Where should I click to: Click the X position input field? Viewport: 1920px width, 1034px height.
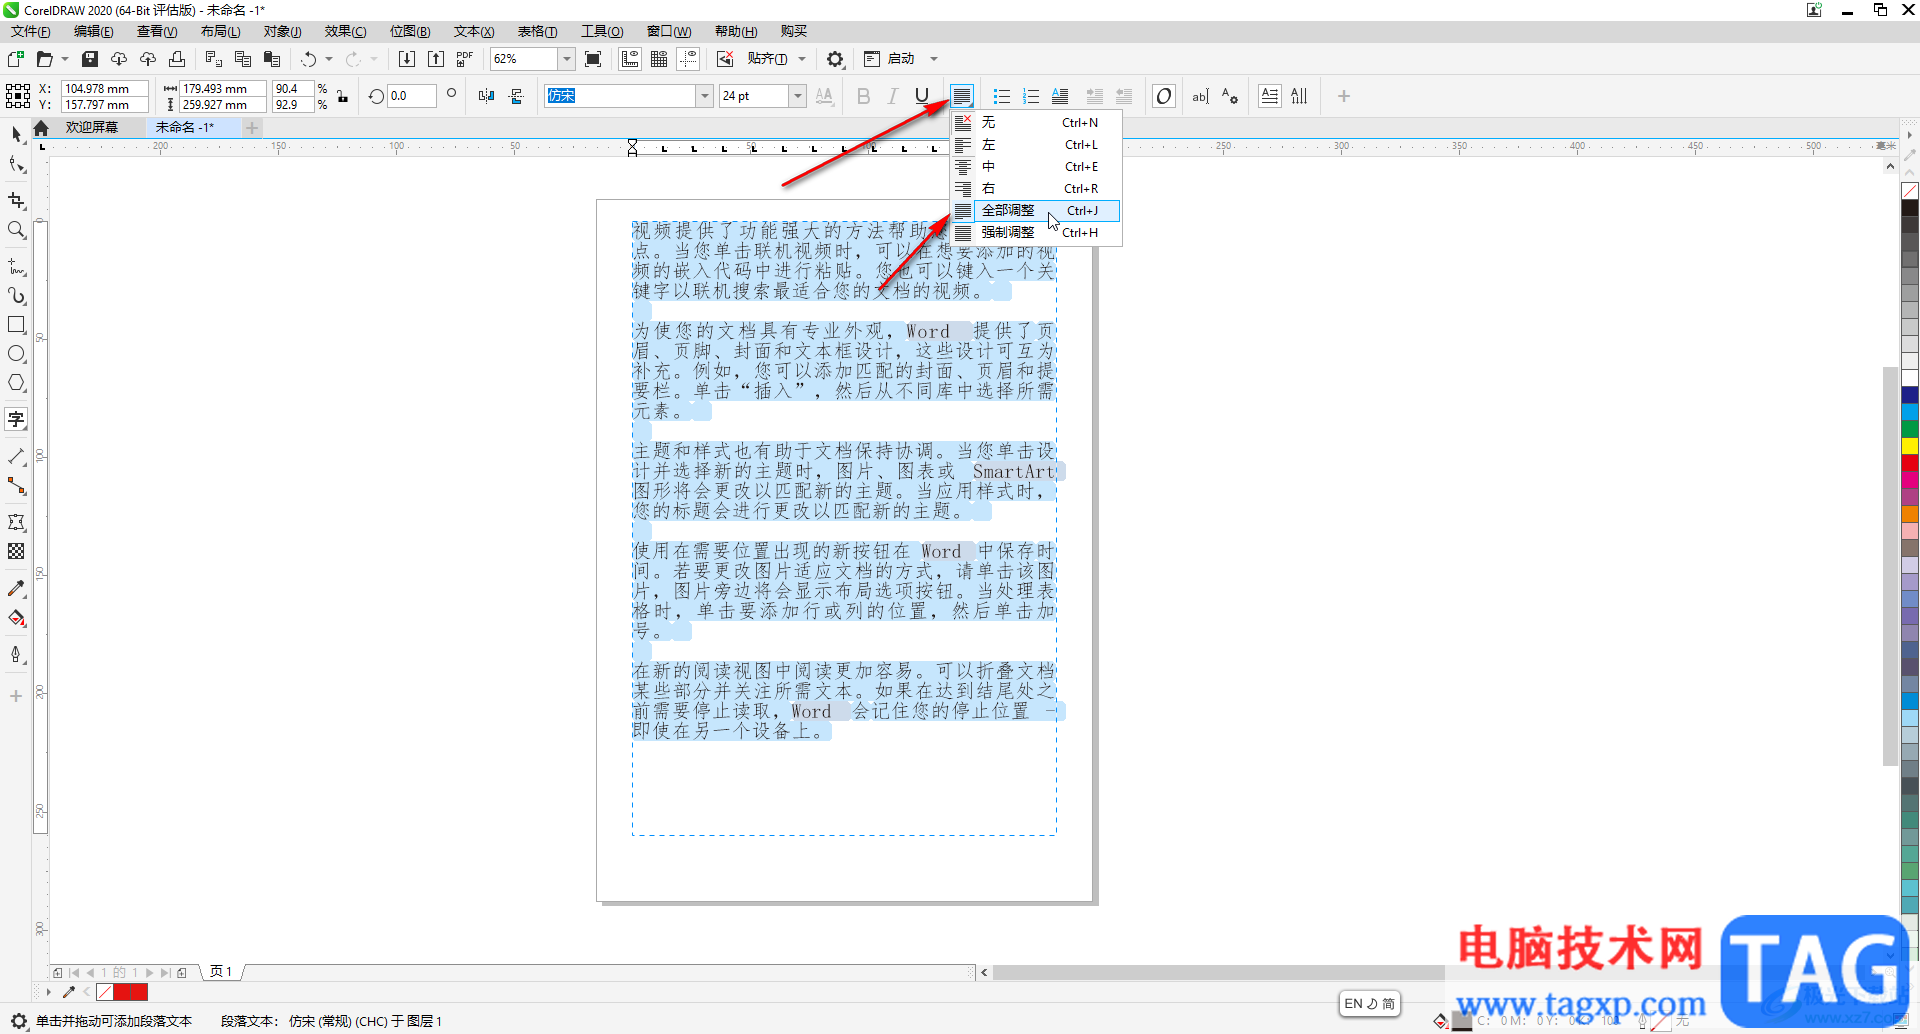tap(104, 88)
